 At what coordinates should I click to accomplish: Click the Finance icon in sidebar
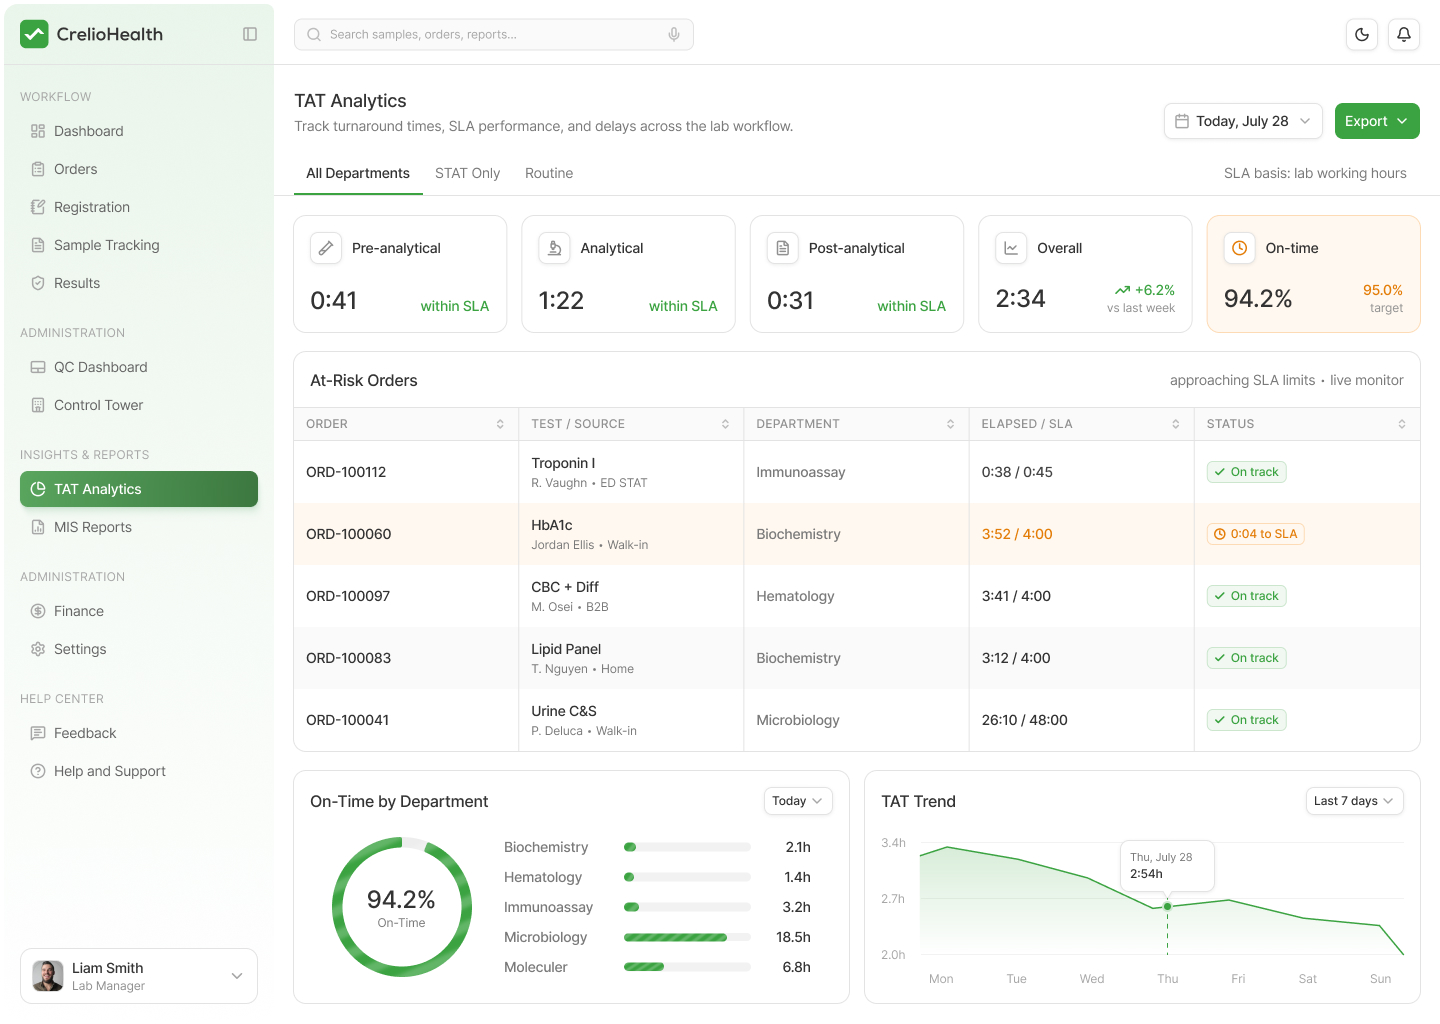click(38, 611)
